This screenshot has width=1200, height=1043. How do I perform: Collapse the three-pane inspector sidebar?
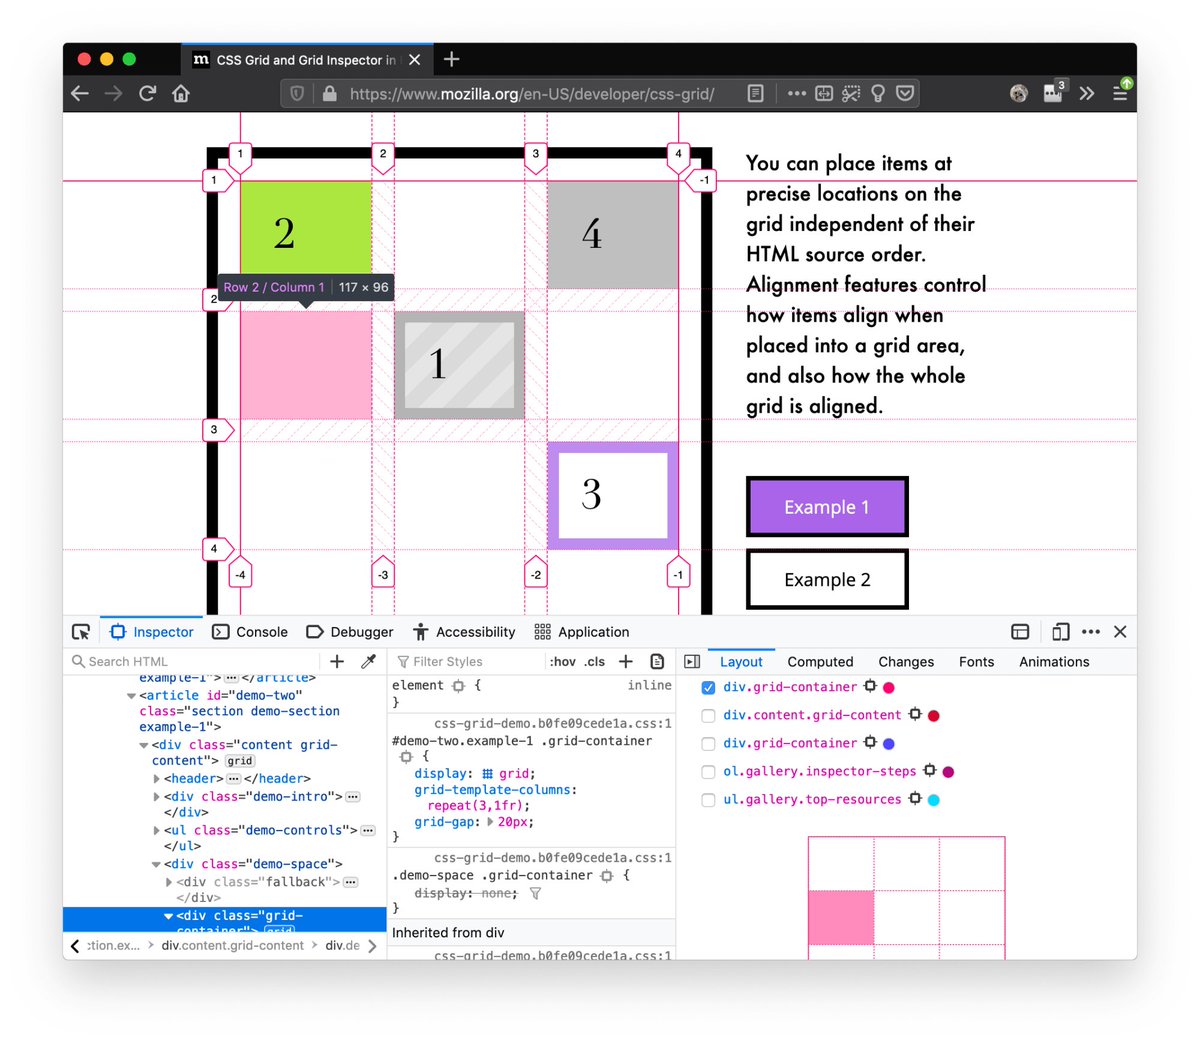692,661
